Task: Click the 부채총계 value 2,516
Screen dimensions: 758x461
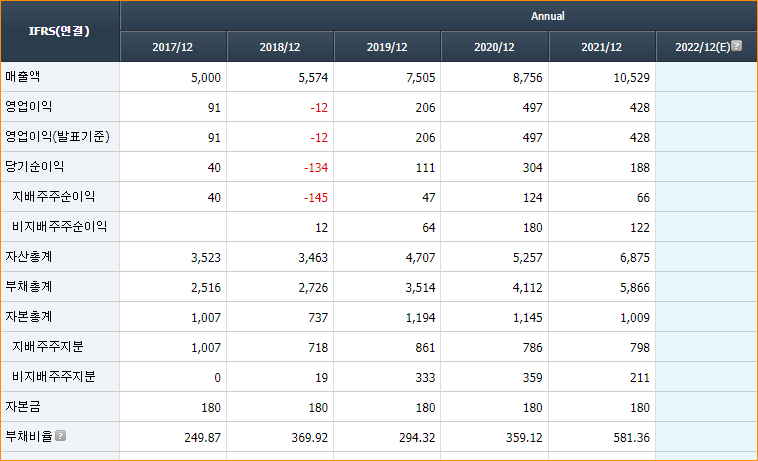Action: pyautogui.click(x=206, y=288)
